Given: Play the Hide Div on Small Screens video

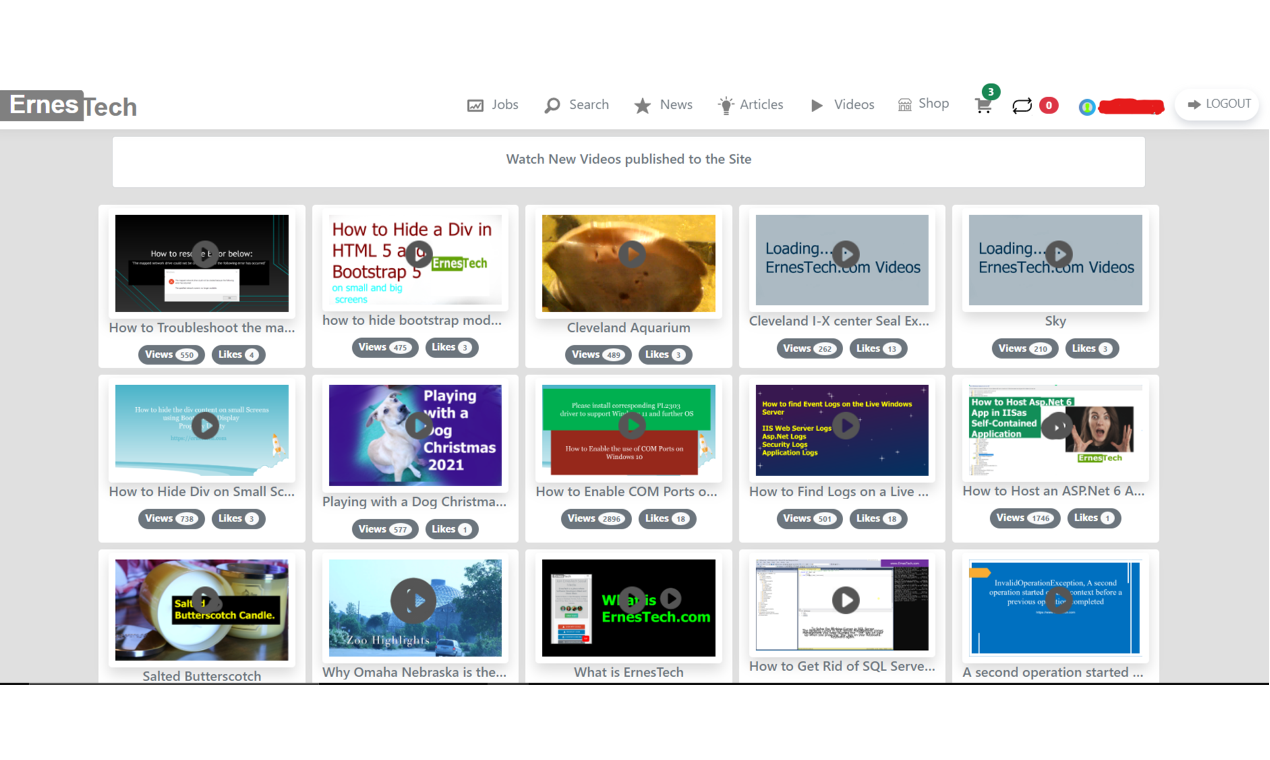Looking at the screenshot, I should coord(204,425).
